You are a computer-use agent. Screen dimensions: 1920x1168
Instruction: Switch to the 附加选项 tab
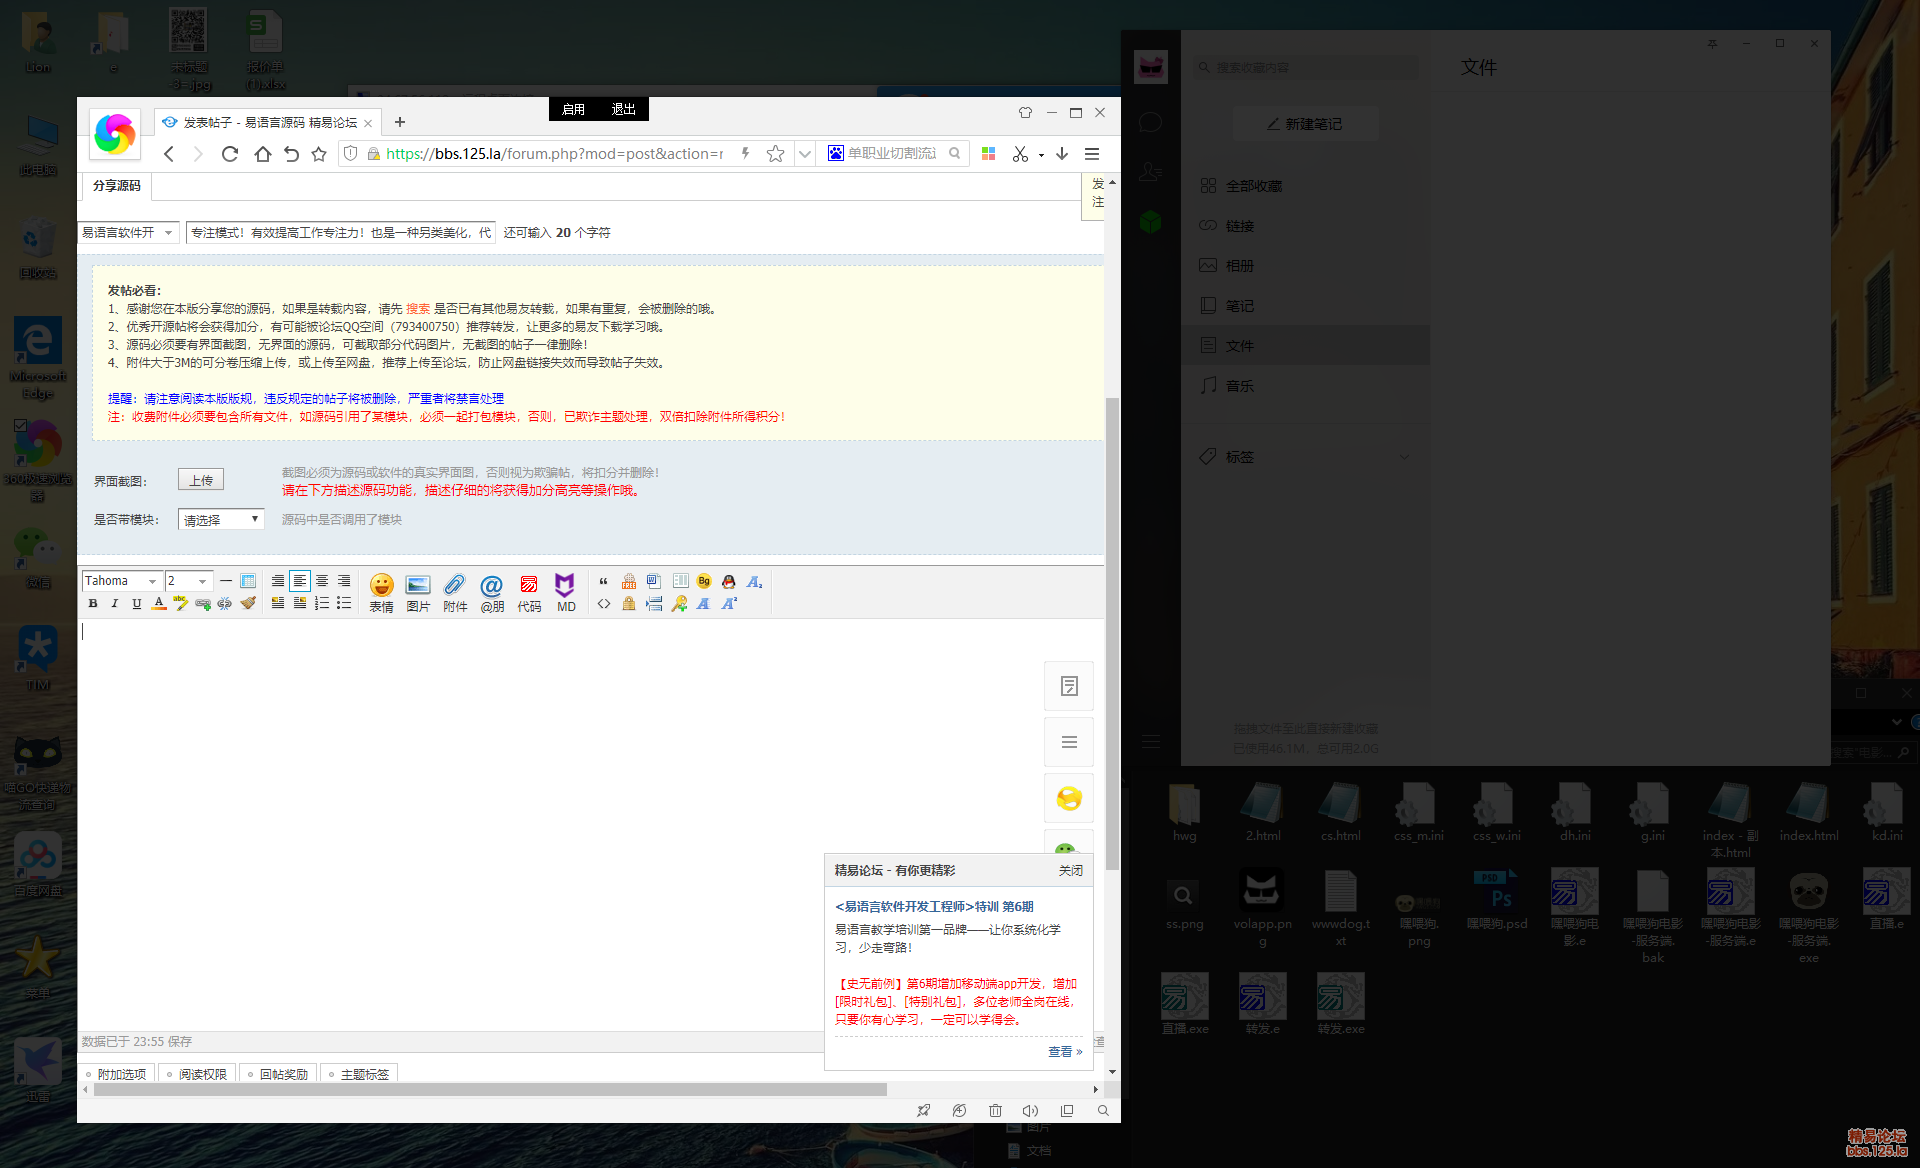[116, 1074]
